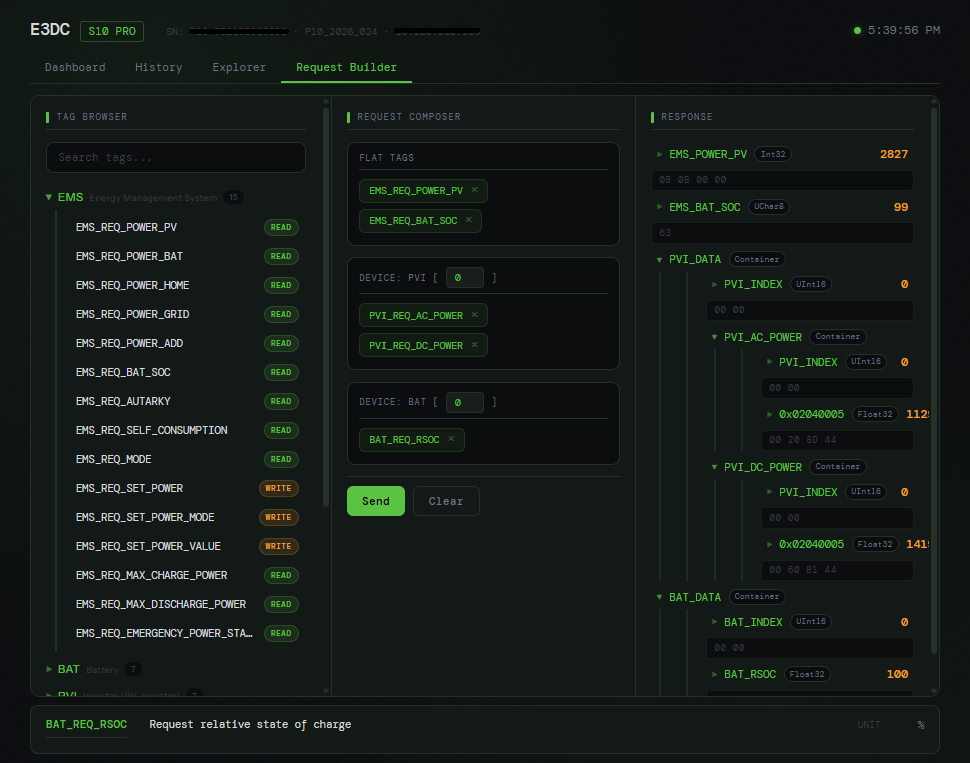Click the BAT_RSOC value 100
Viewport: 970px width, 763px height.
pyautogui.click(x=897, y=674)
